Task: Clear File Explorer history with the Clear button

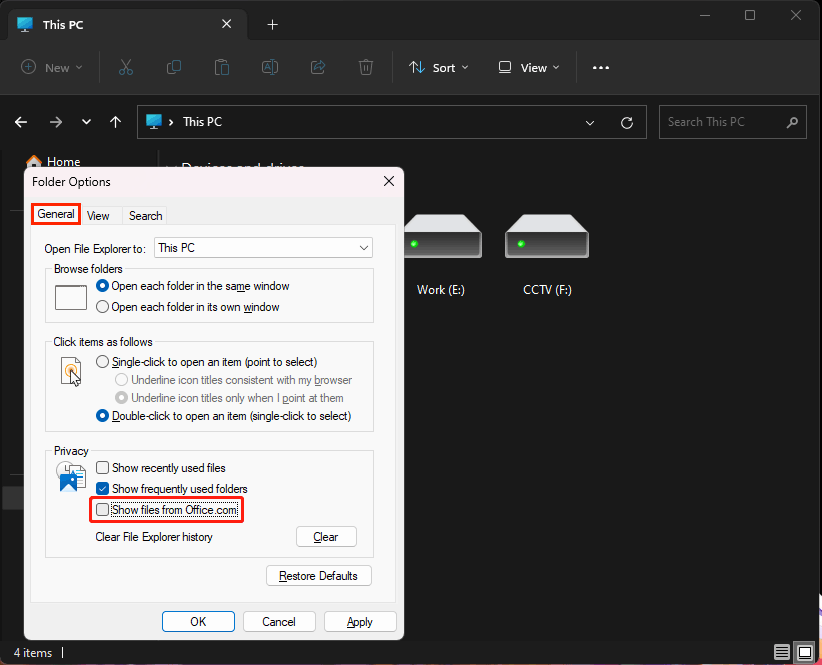Action: [x=326, y=536]
